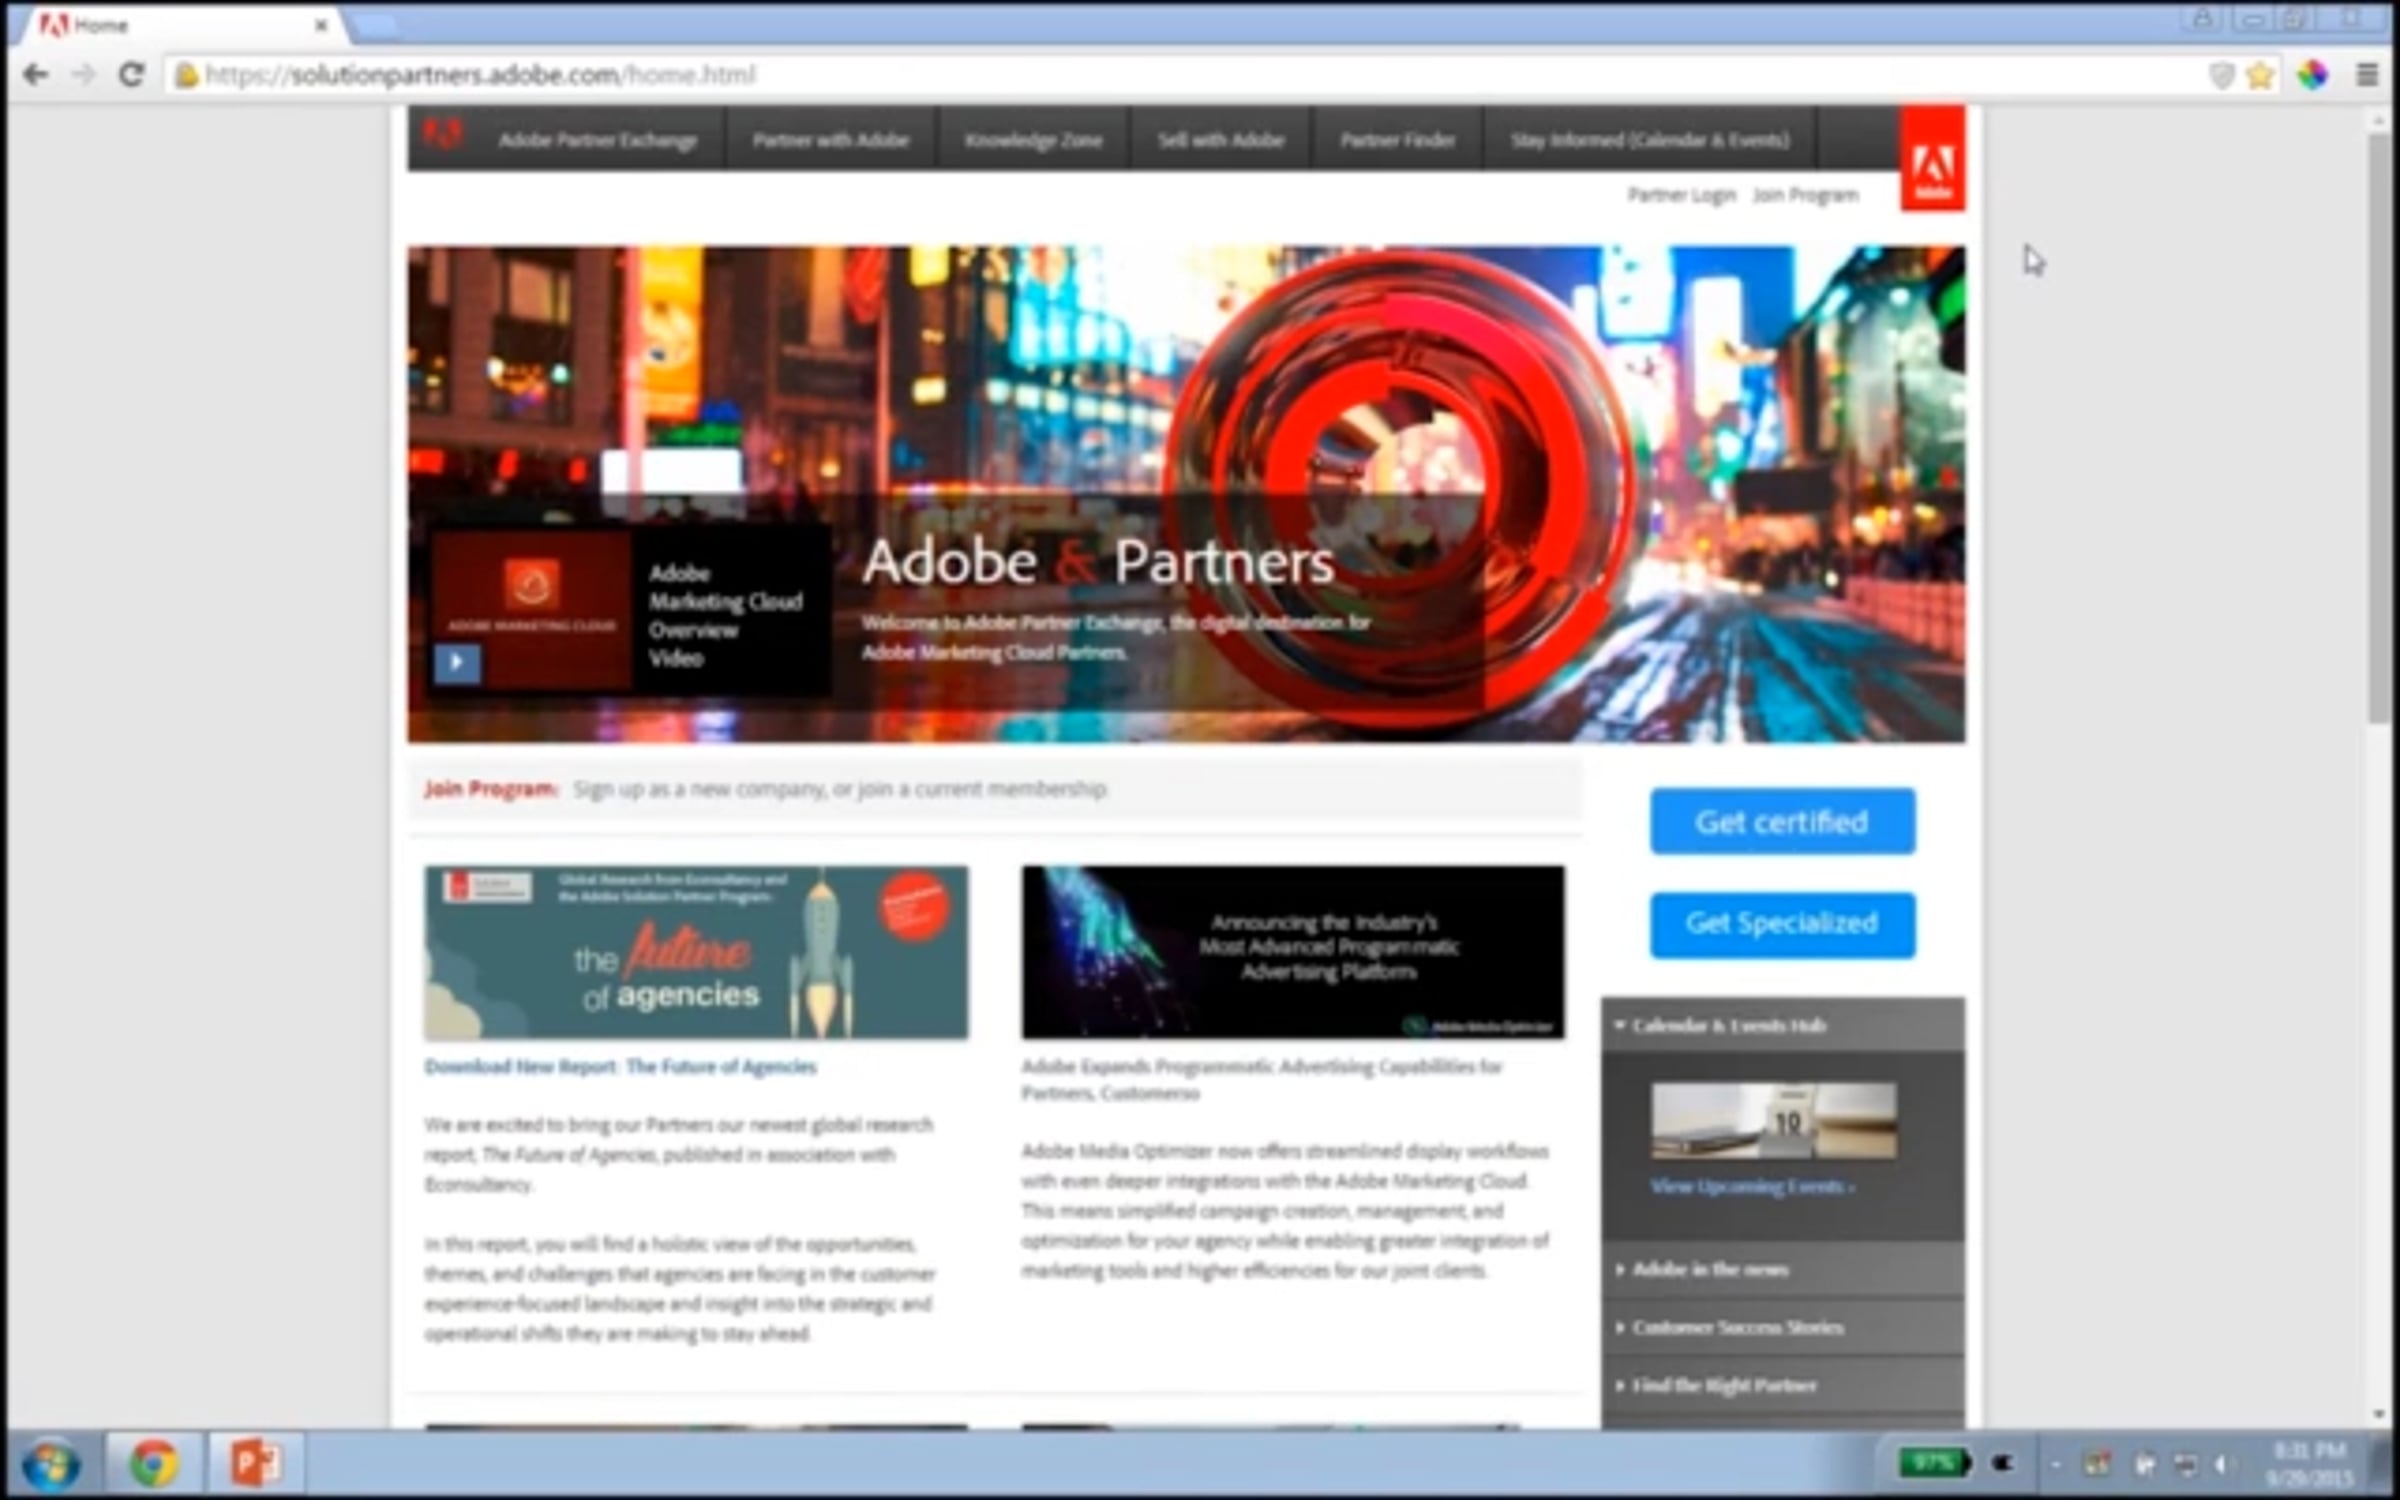
Task: Click the volume speaker icon in the tray
Action: [x=2223, y=1465]
